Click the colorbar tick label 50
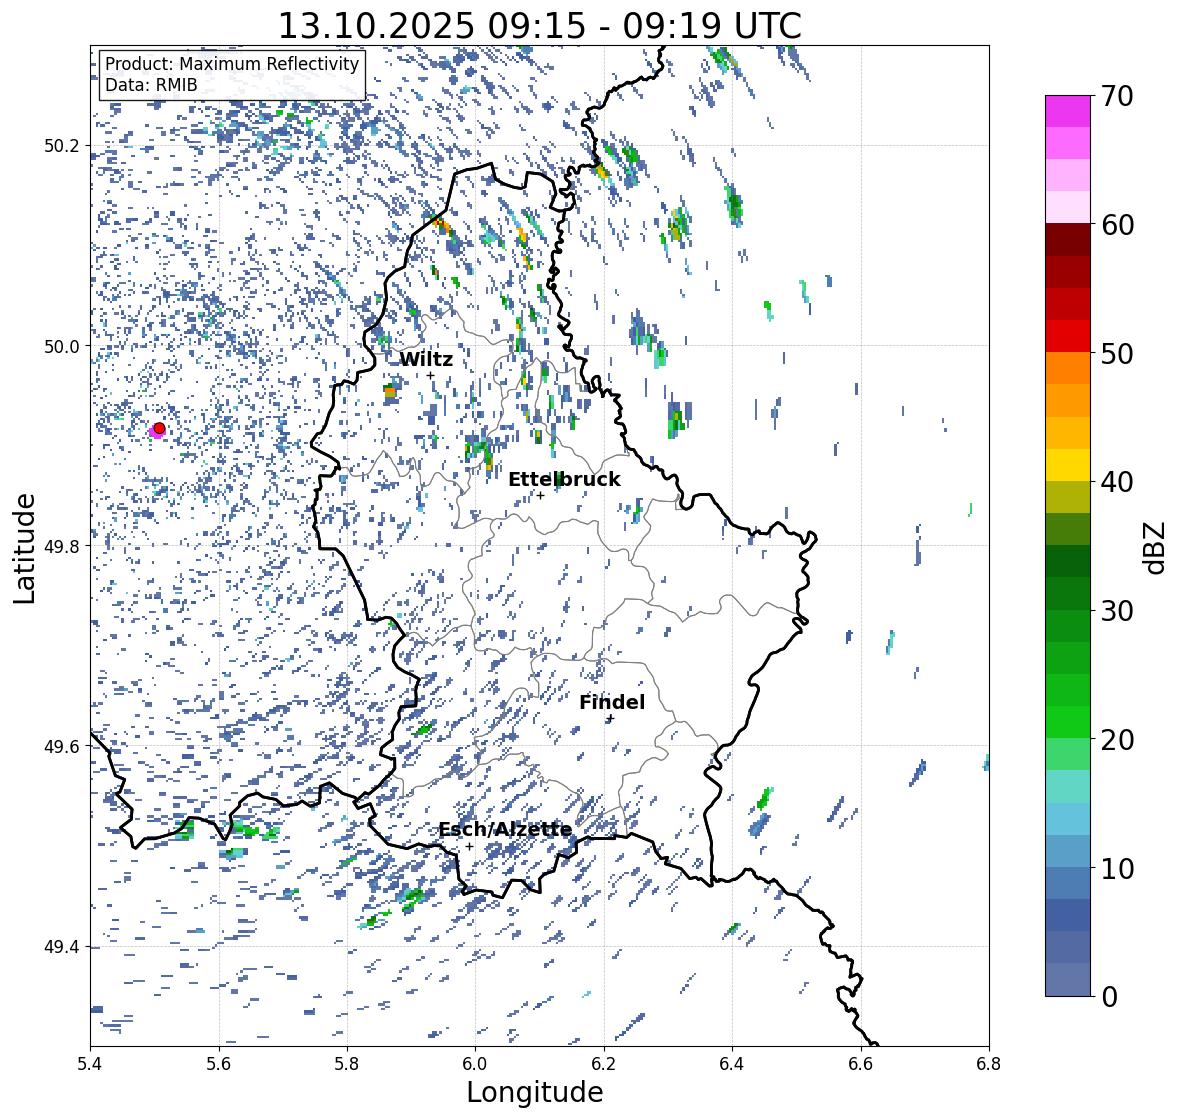Screen dimensions: 1179x1117 coord(1117,353)
